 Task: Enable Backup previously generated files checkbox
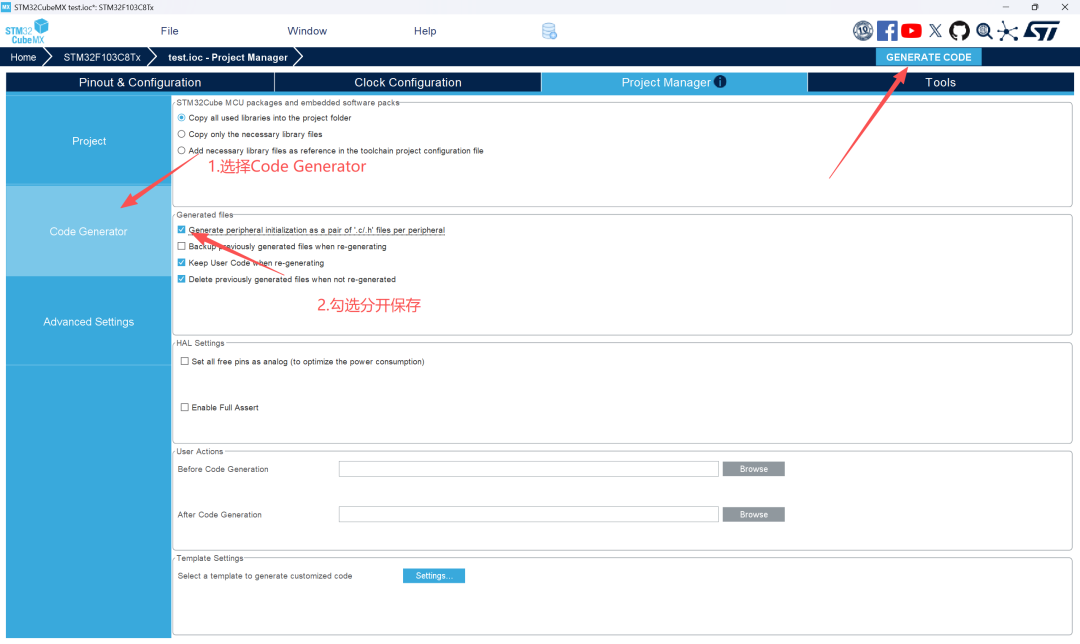182,246
